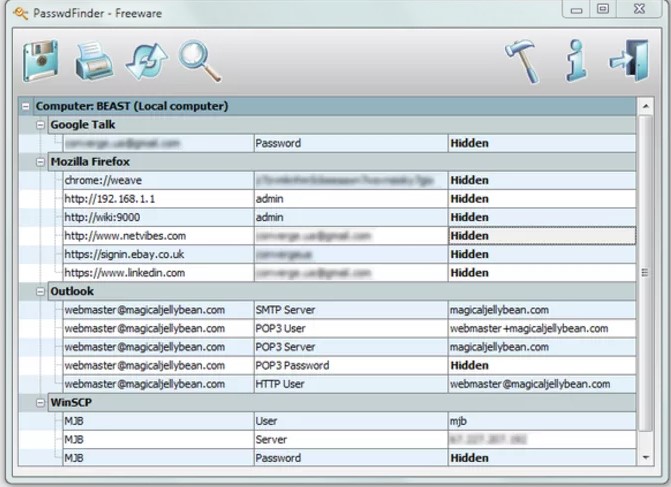Click the POP3 Server field label
Image resolution: width=671 pixels, height=487 pixels.
pyautogui.click(x=351, y=347)
